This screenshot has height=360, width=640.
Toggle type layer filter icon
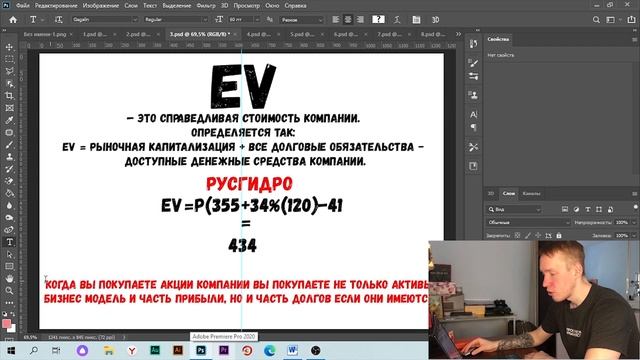(588, 209)
